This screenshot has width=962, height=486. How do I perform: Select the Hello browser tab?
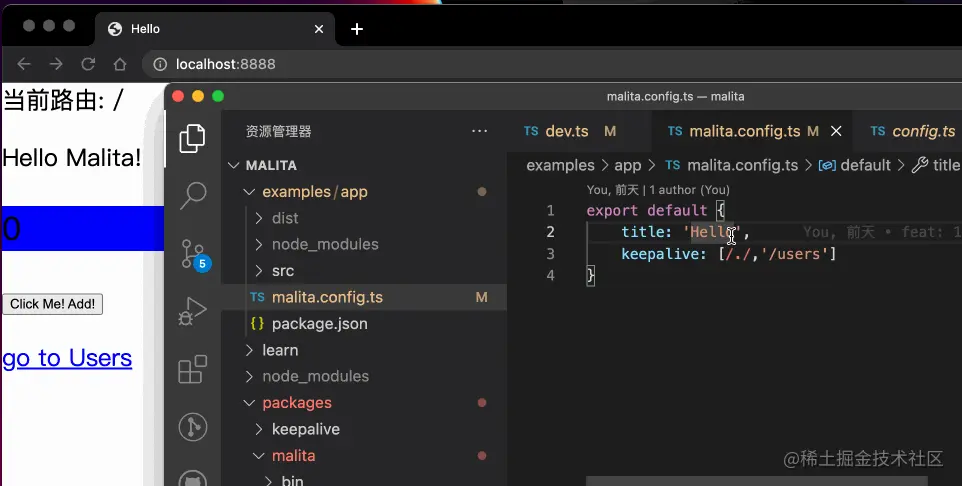click(x=215, y=29)
